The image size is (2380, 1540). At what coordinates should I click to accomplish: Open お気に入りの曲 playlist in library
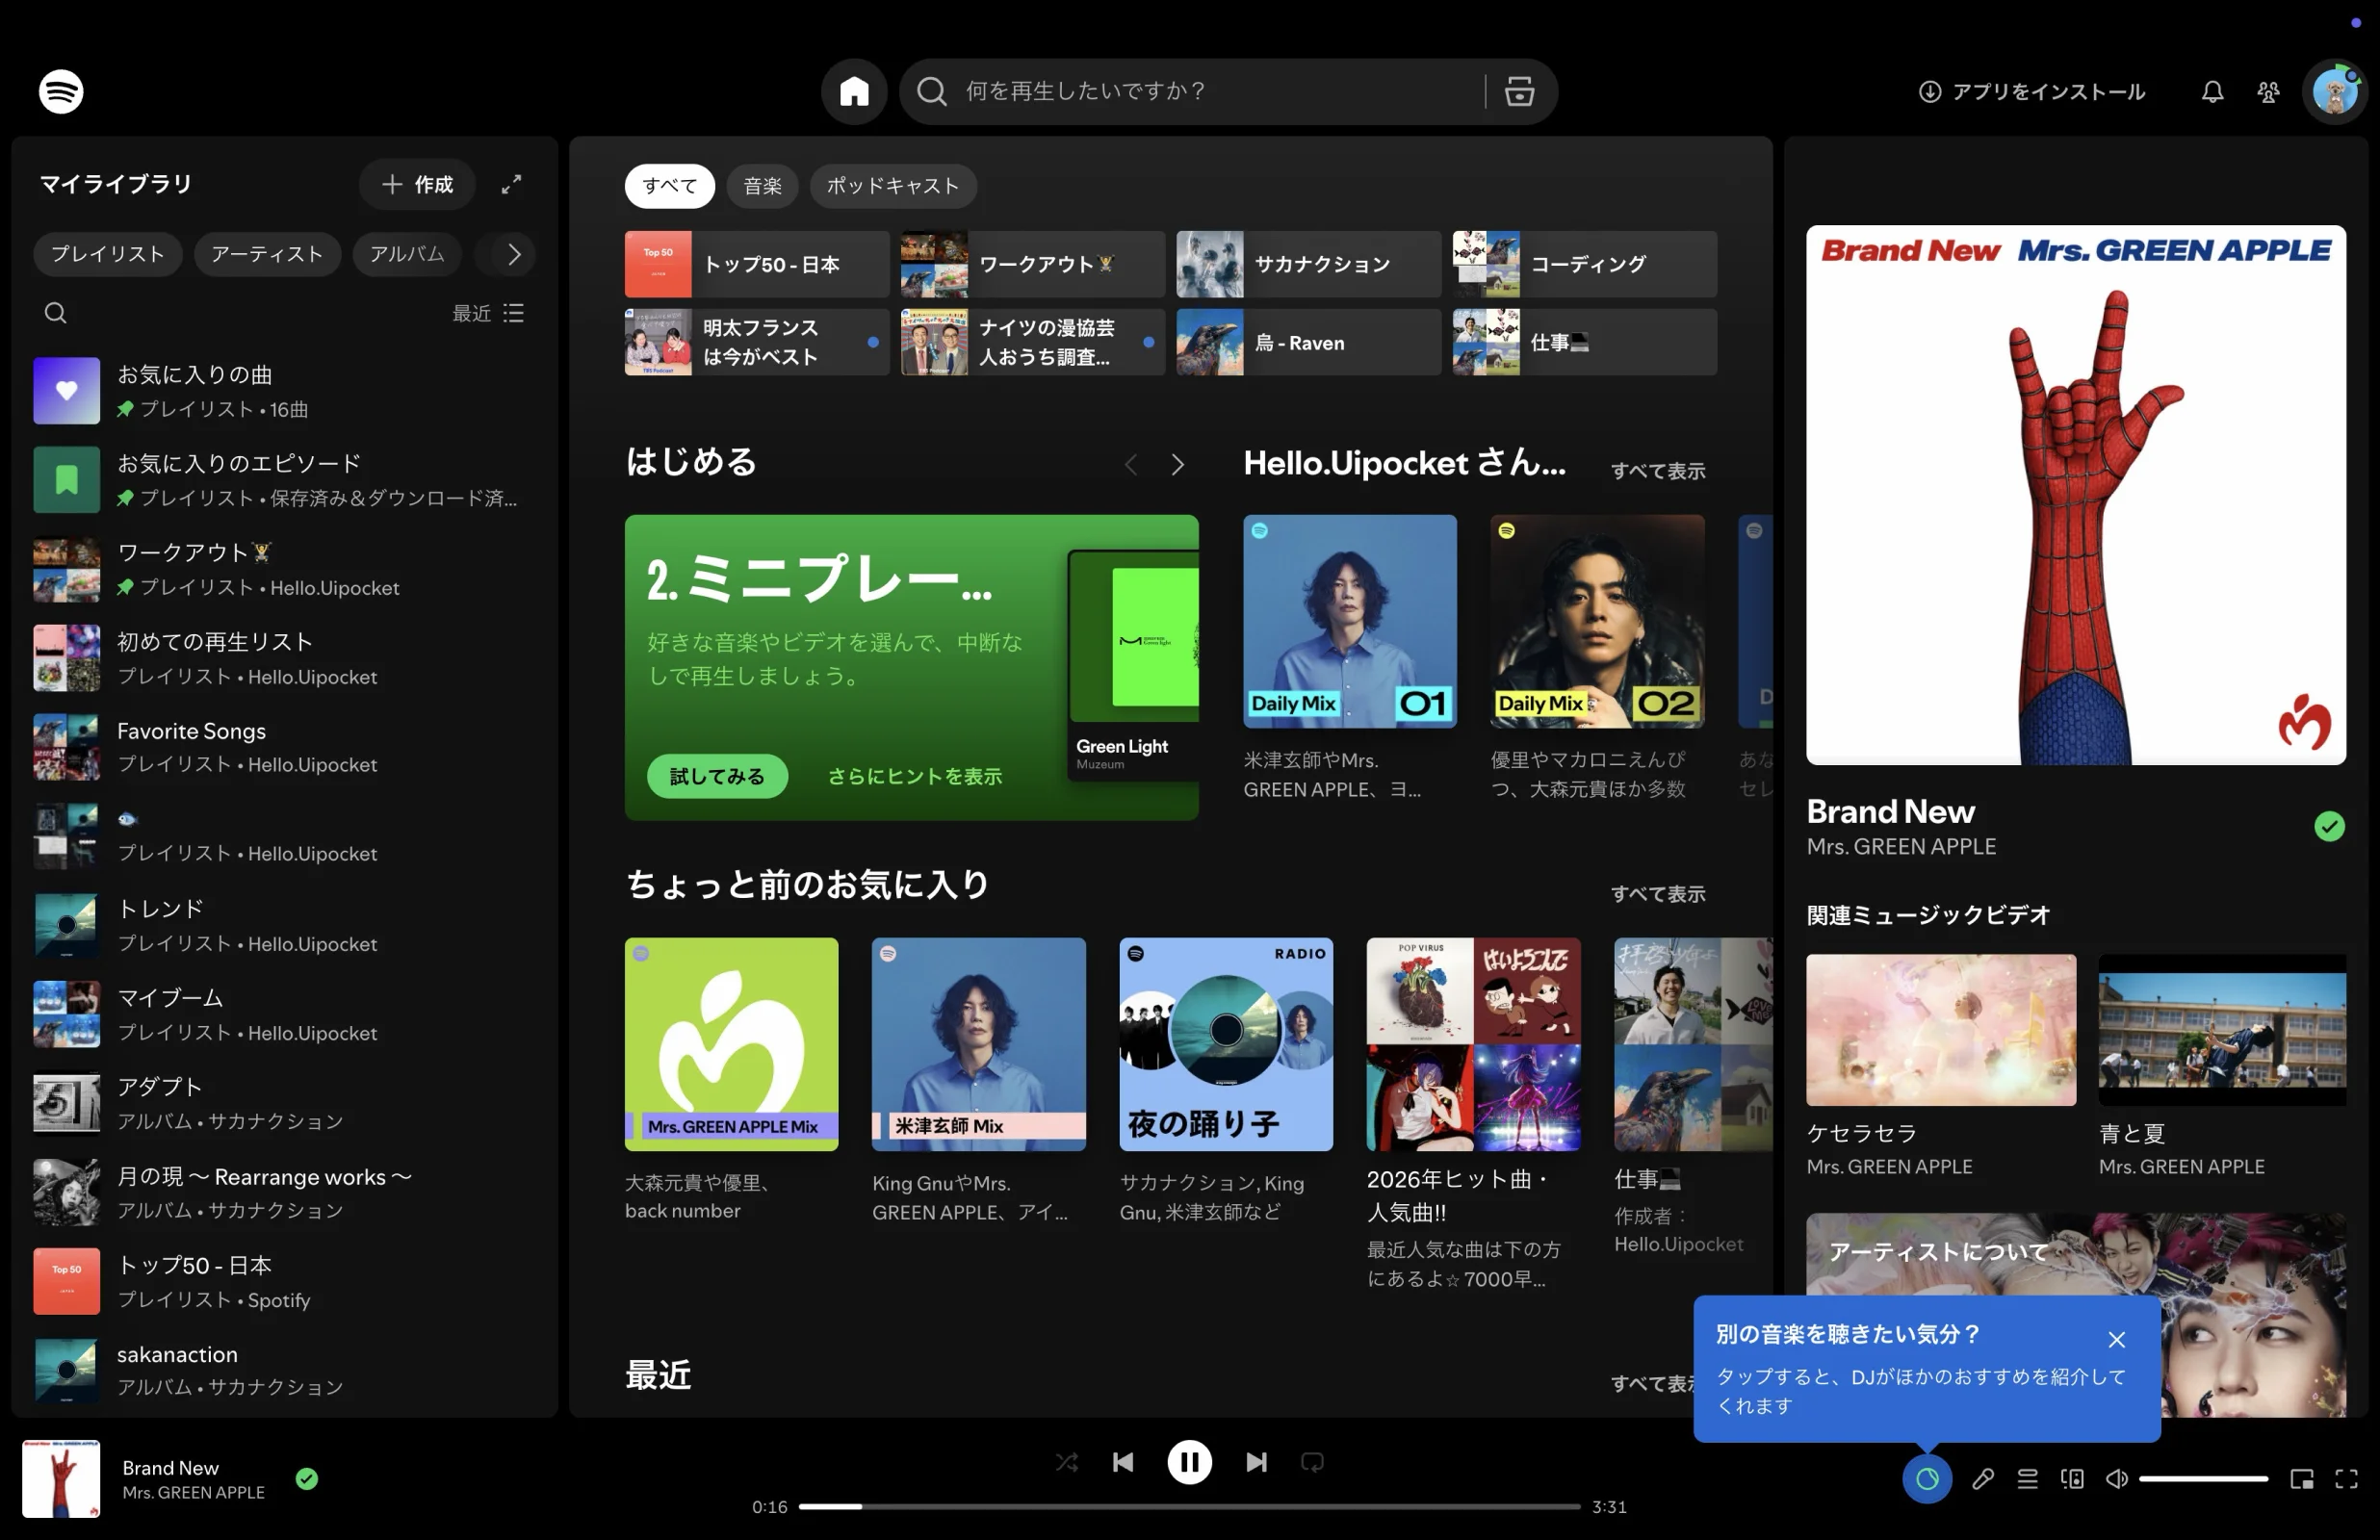(284, 391)
